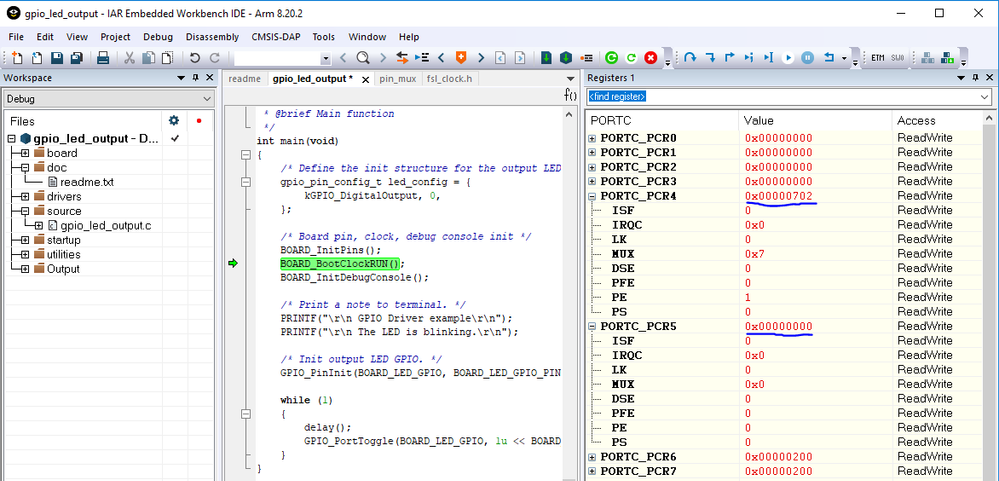Click the Go (run) play icon
Screen dimensions: 999x481
click(x=788, y=58)
